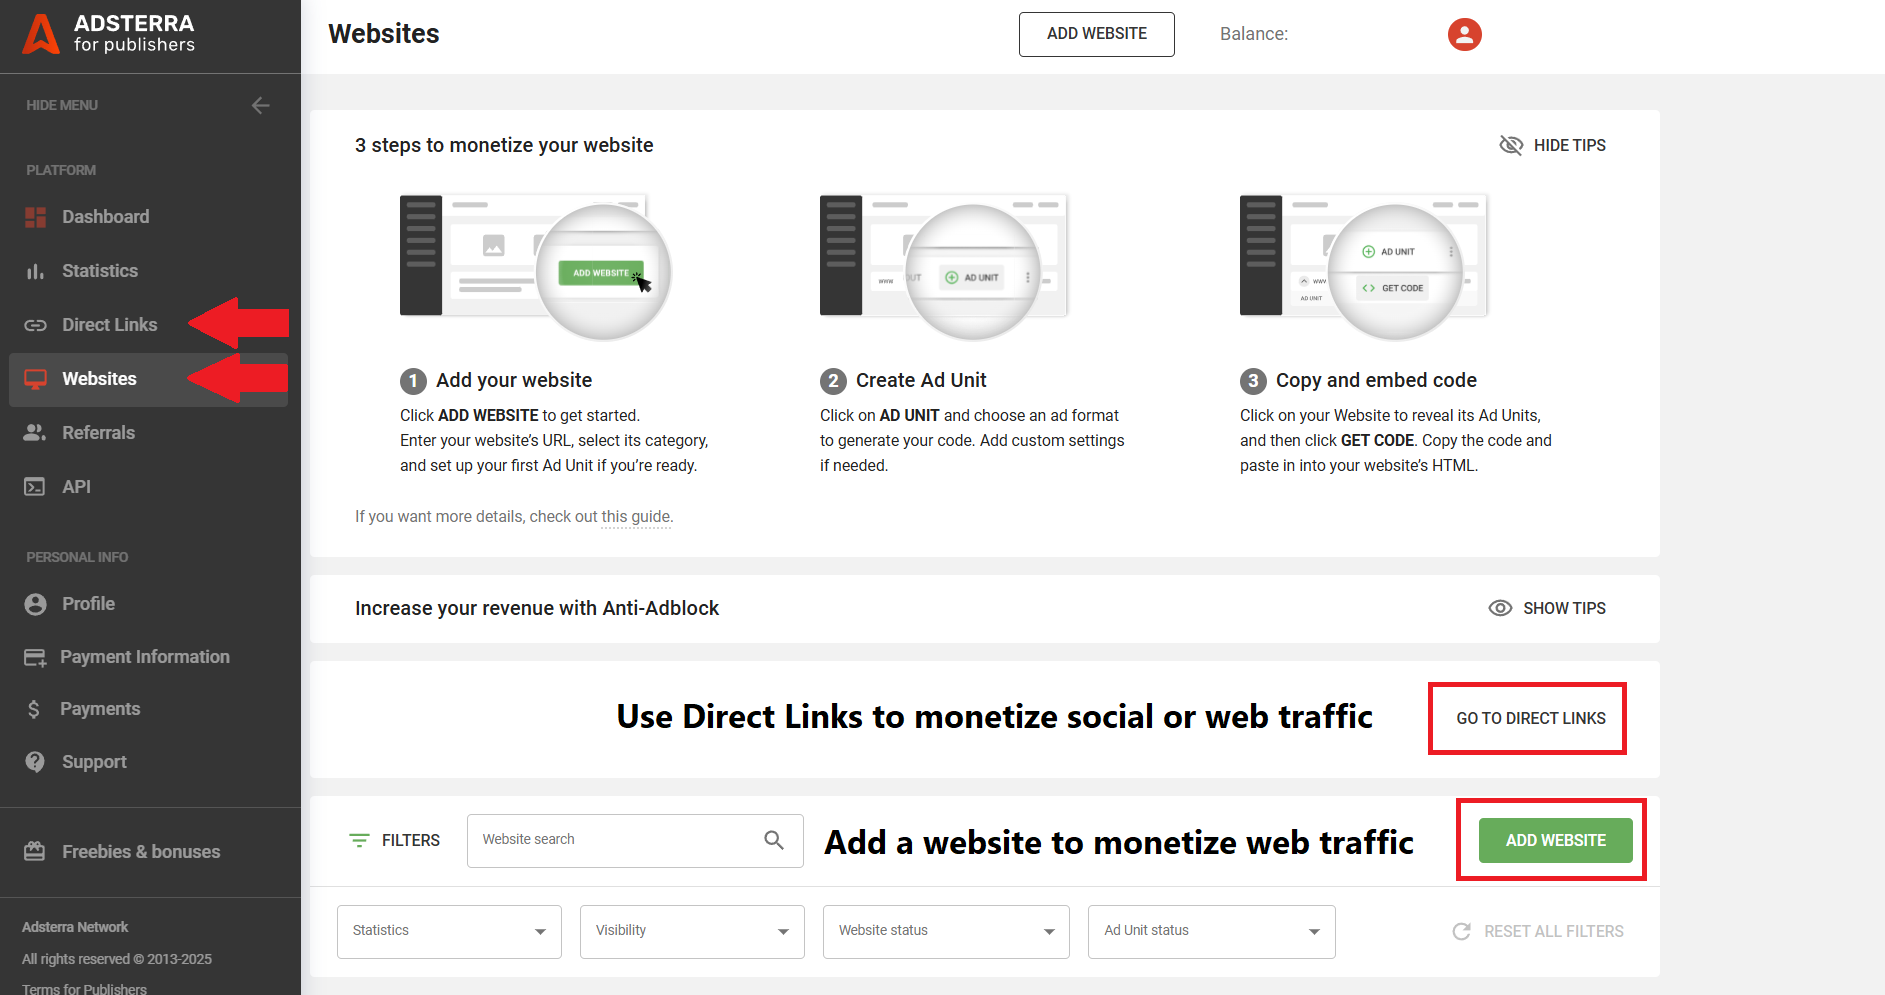The height and width of the screenshot is (995, 1885).
Task: Open Freebies & bonuses gift icon
Action: pos(35,851)
